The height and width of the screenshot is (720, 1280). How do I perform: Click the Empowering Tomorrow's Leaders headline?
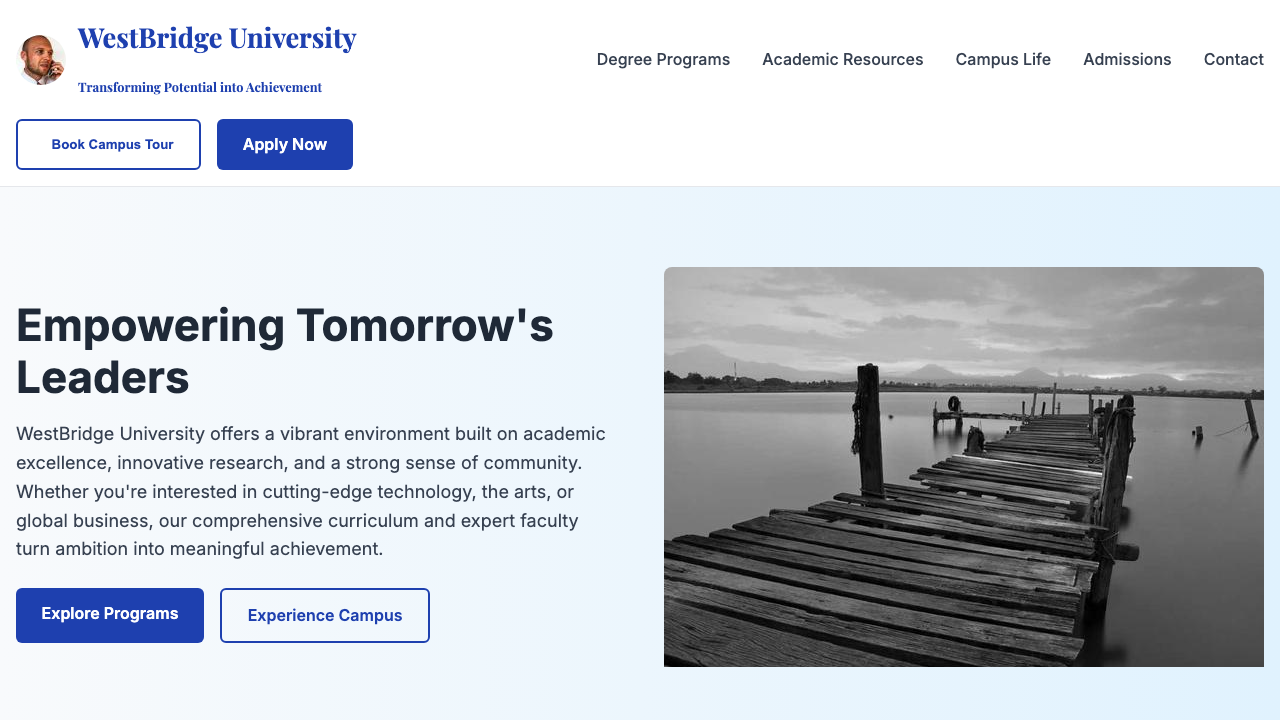click(284, 351)
